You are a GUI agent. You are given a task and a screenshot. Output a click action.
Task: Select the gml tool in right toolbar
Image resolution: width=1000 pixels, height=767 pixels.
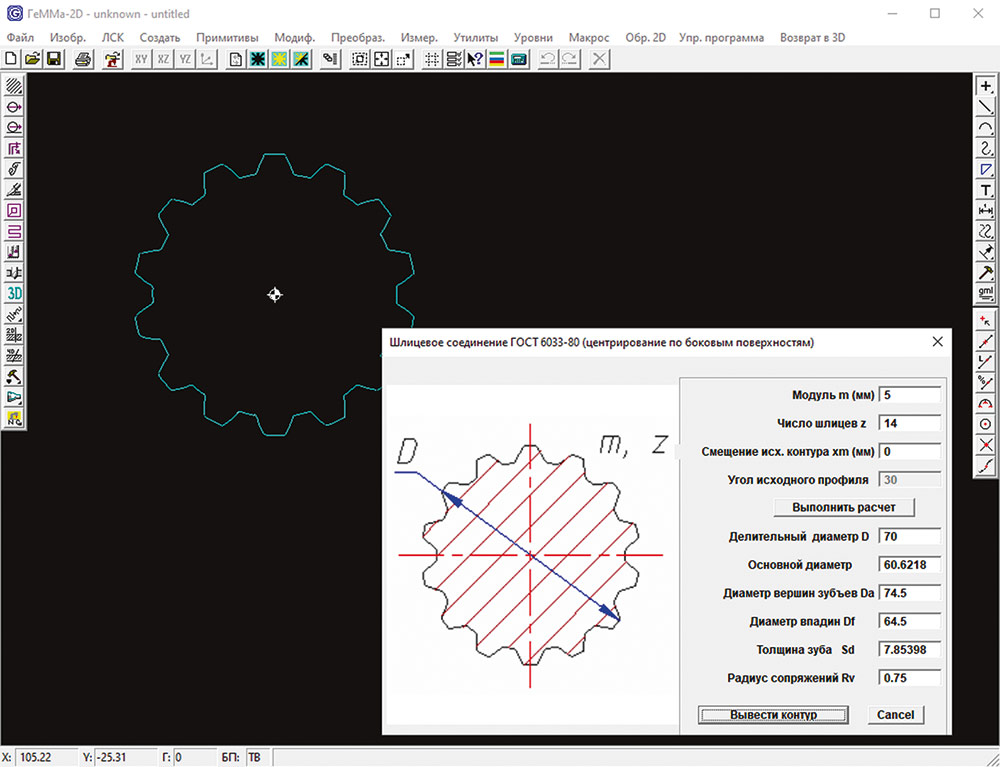pos(986,294)
